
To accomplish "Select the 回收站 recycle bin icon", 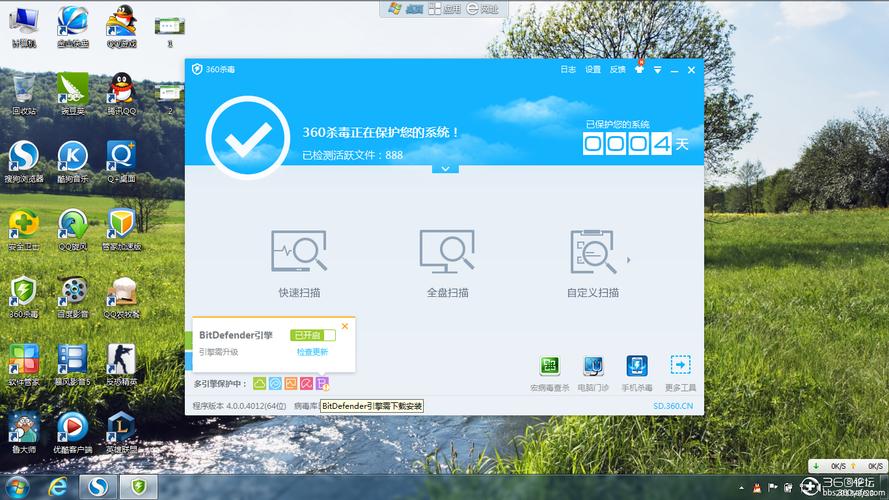I will (x=24, y=94).
